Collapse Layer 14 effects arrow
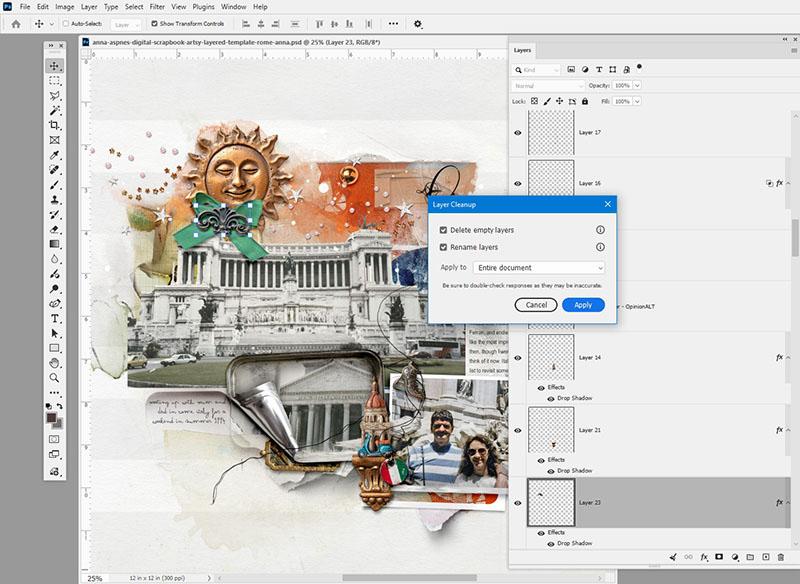800x584 pixels. [x=788, y=358]
